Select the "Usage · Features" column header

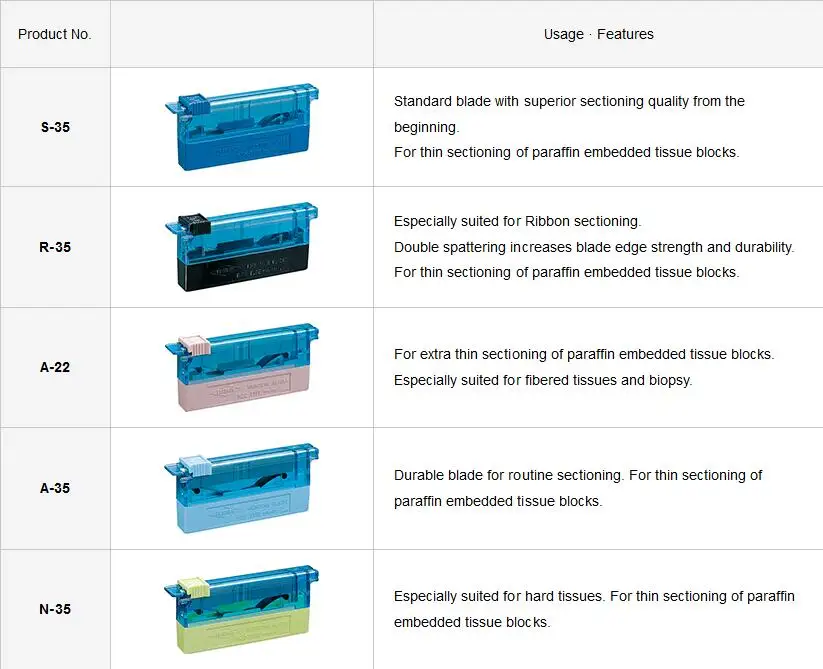click(598, 34)
